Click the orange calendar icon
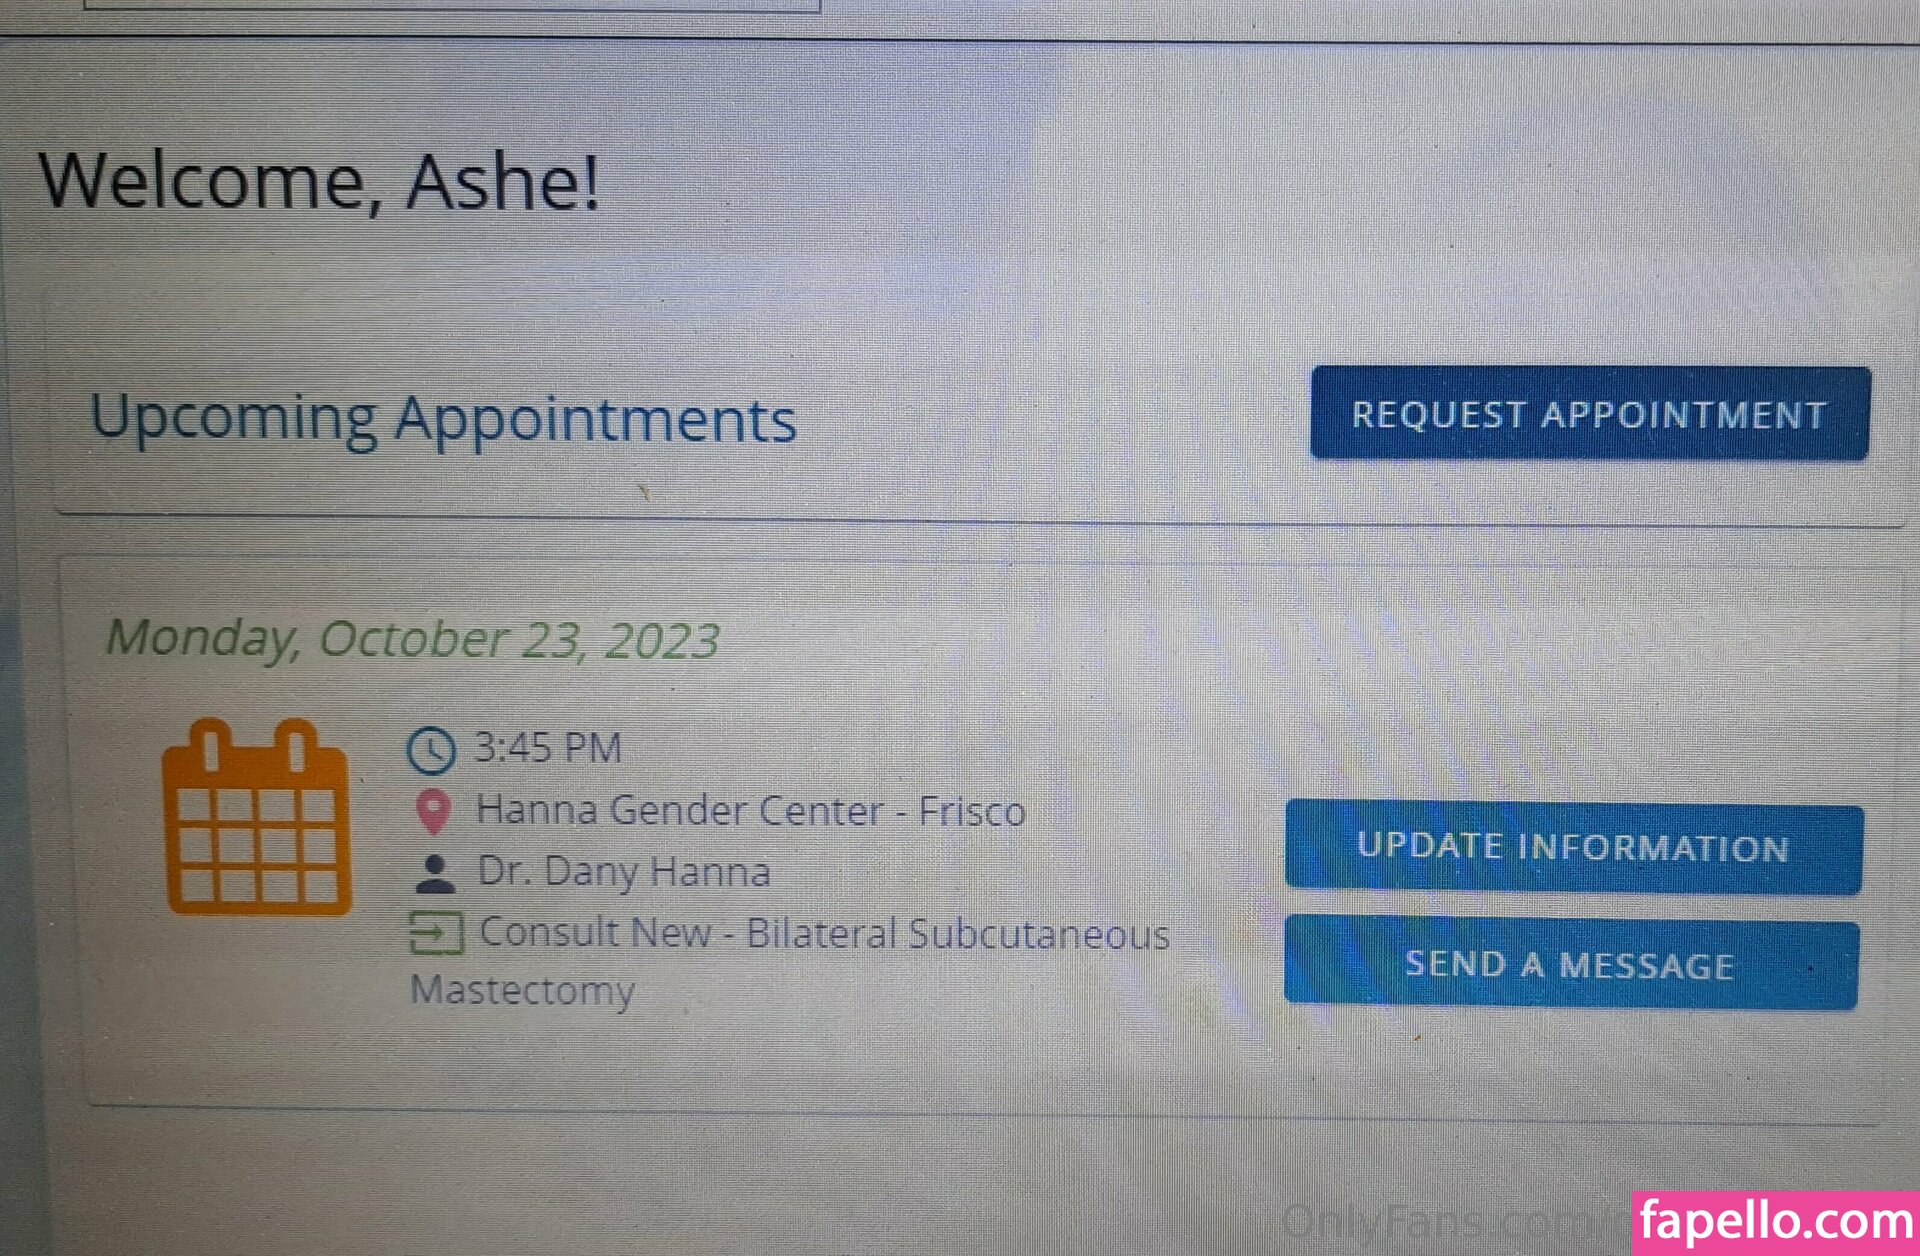1920x1256 pixels. pos(257,817)
